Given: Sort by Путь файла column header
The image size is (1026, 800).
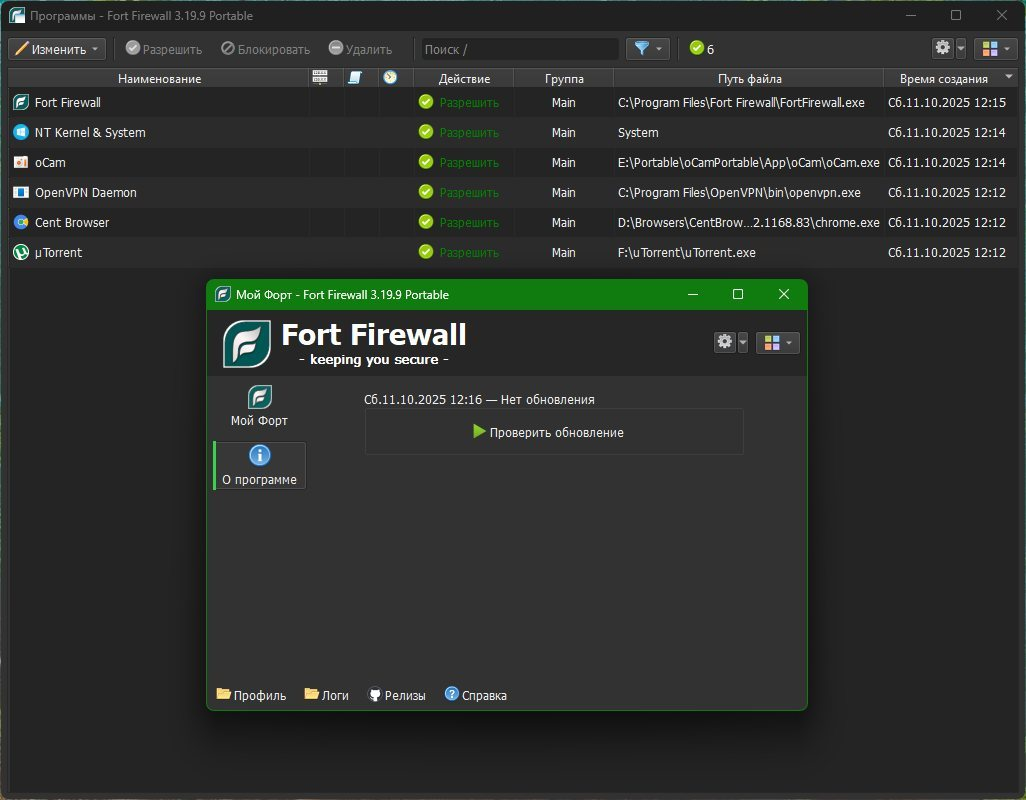Looking at the screenshot, I should click(x=749, y=78).
